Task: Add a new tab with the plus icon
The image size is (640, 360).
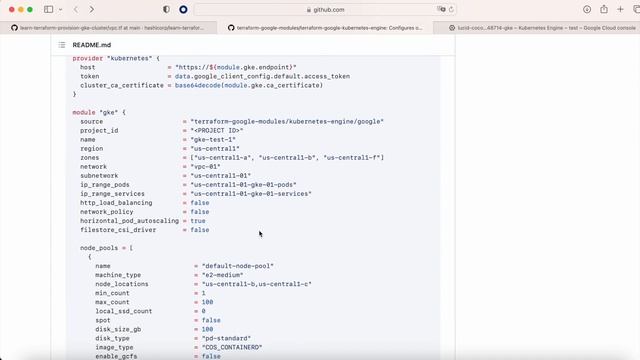Action: pos(620,9)
